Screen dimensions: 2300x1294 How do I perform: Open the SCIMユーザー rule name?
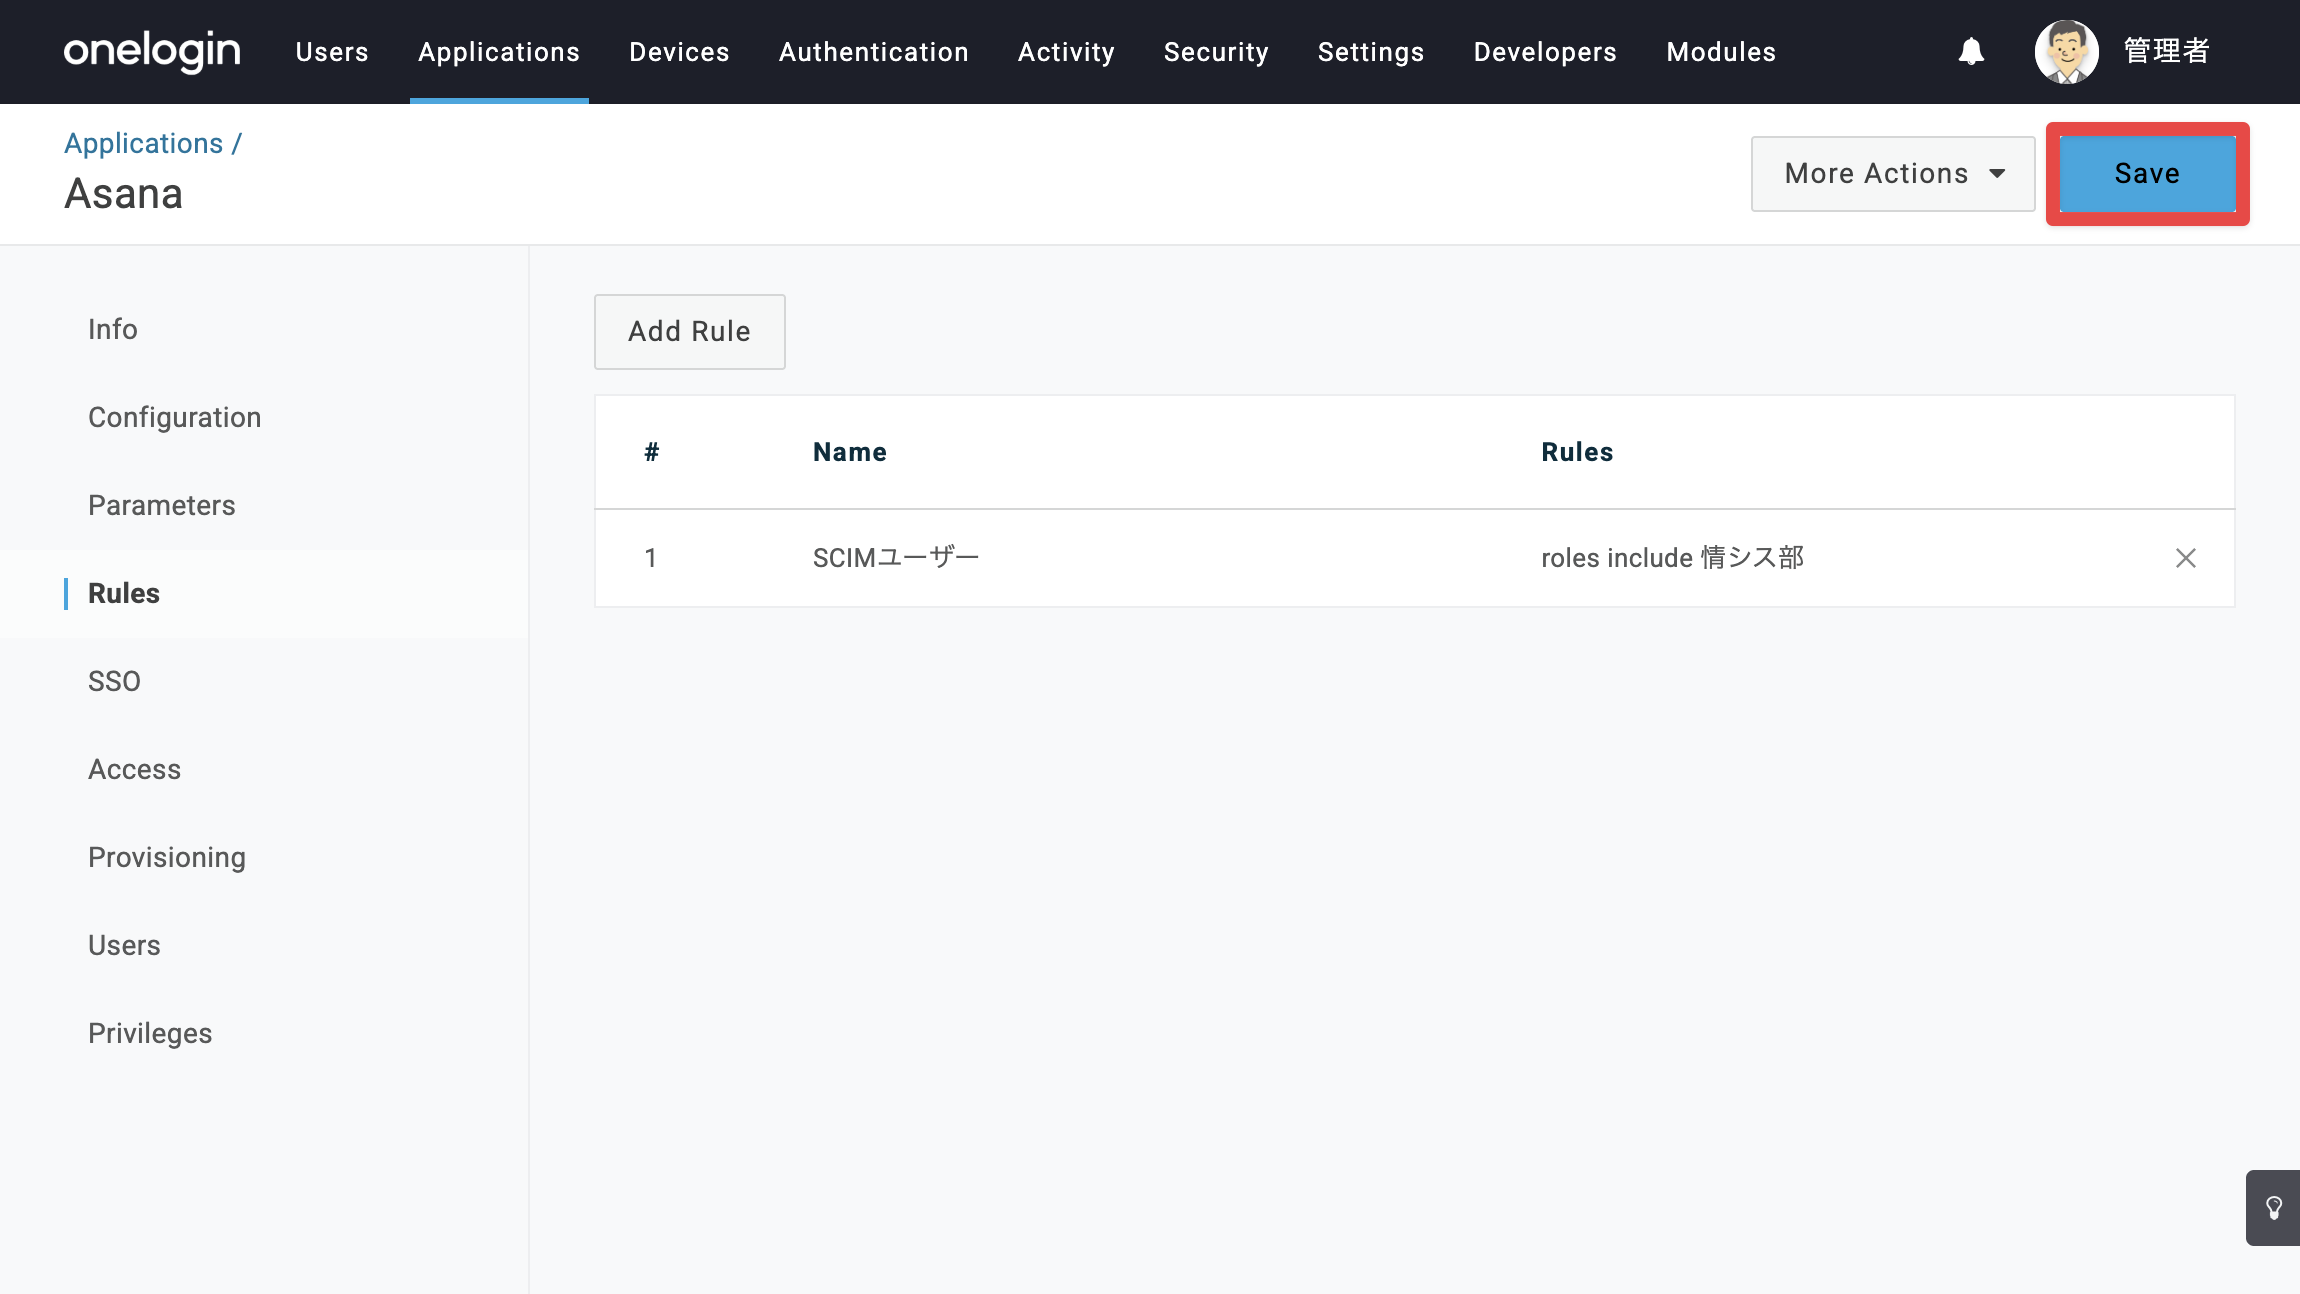click(896, 558)
